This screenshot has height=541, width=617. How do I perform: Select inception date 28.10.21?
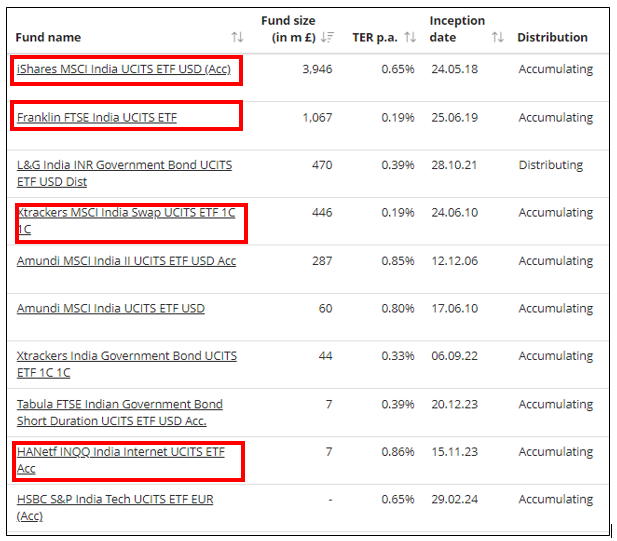pyautogui.click(x=454, y=165)
